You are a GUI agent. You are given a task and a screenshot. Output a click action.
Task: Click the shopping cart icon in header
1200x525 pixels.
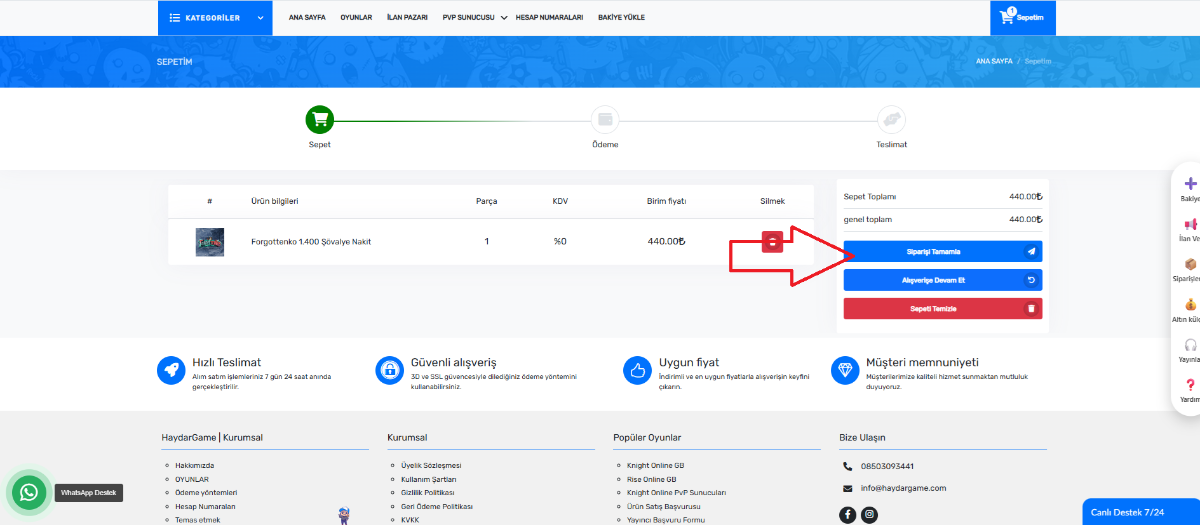pos(1009,17)
